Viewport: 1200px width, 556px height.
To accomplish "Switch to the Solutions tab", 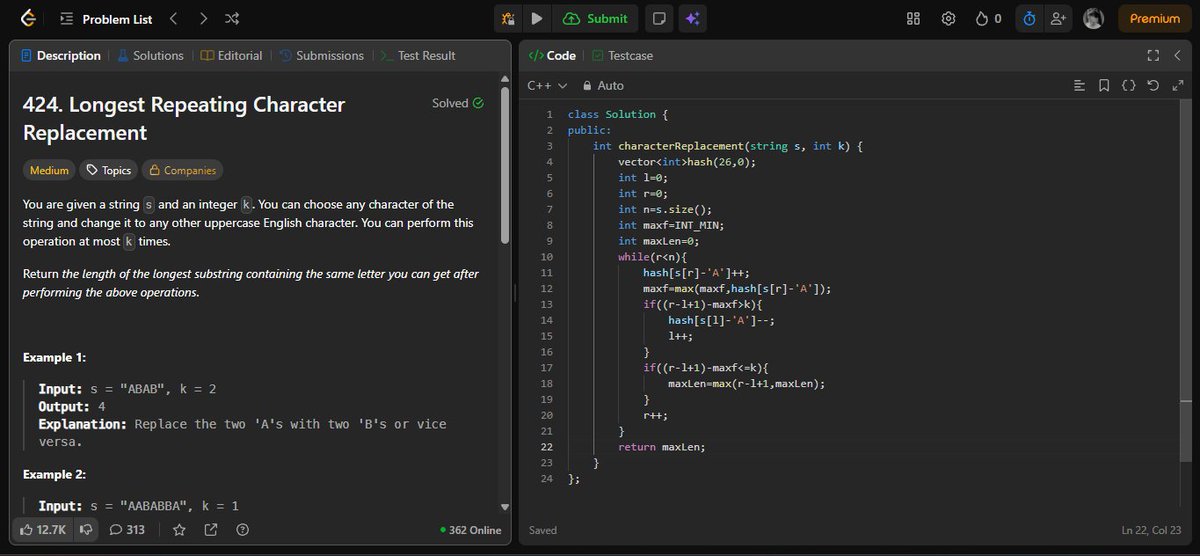I will pyautogui.click(x=151, y=56).
